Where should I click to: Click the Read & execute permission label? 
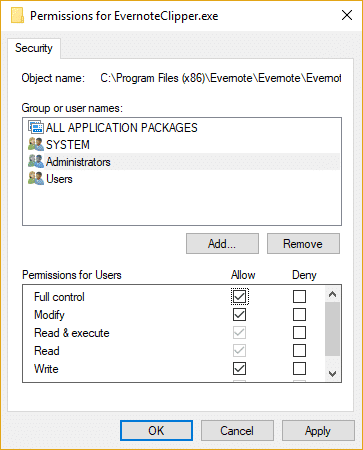pos(72,333)
